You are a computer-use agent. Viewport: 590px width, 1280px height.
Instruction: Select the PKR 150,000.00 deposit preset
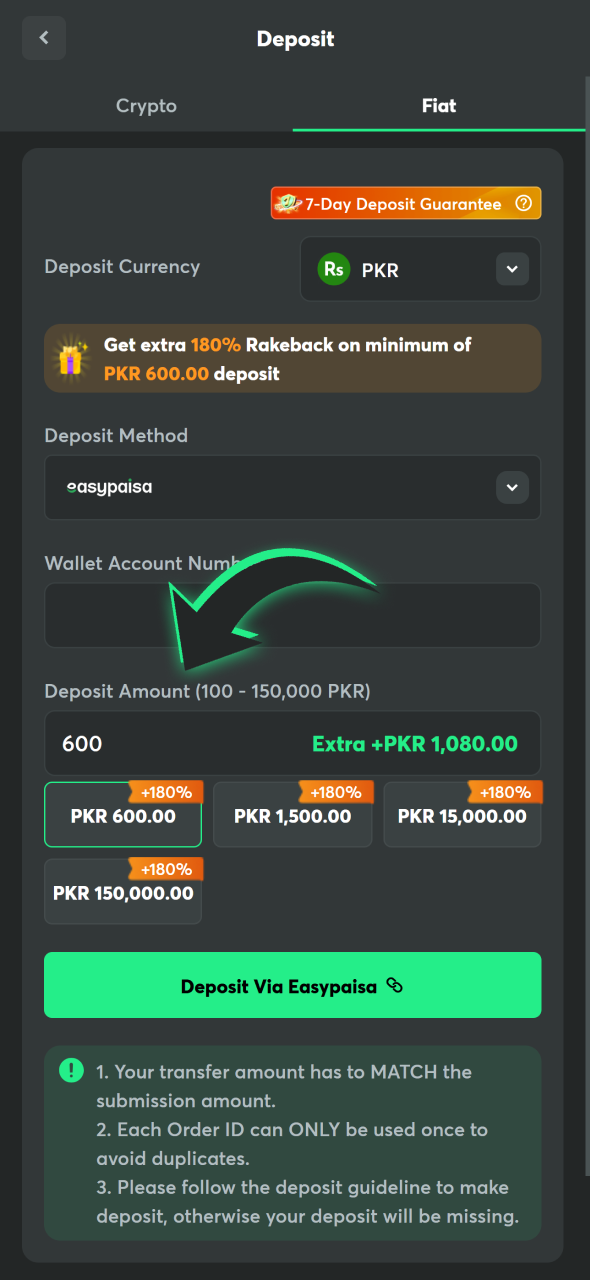click(122, 892)
